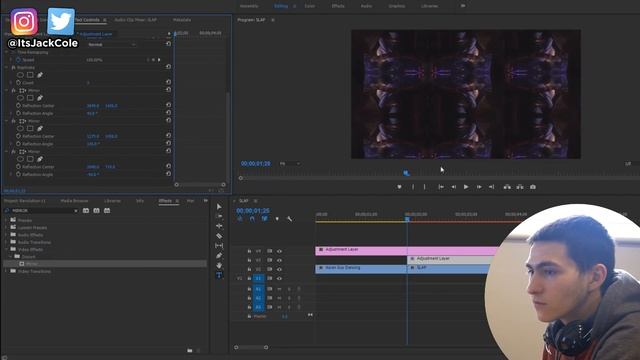Collapse the Distort folder
Viewport: 640px width, 360px height.
[x=10, y=256]
